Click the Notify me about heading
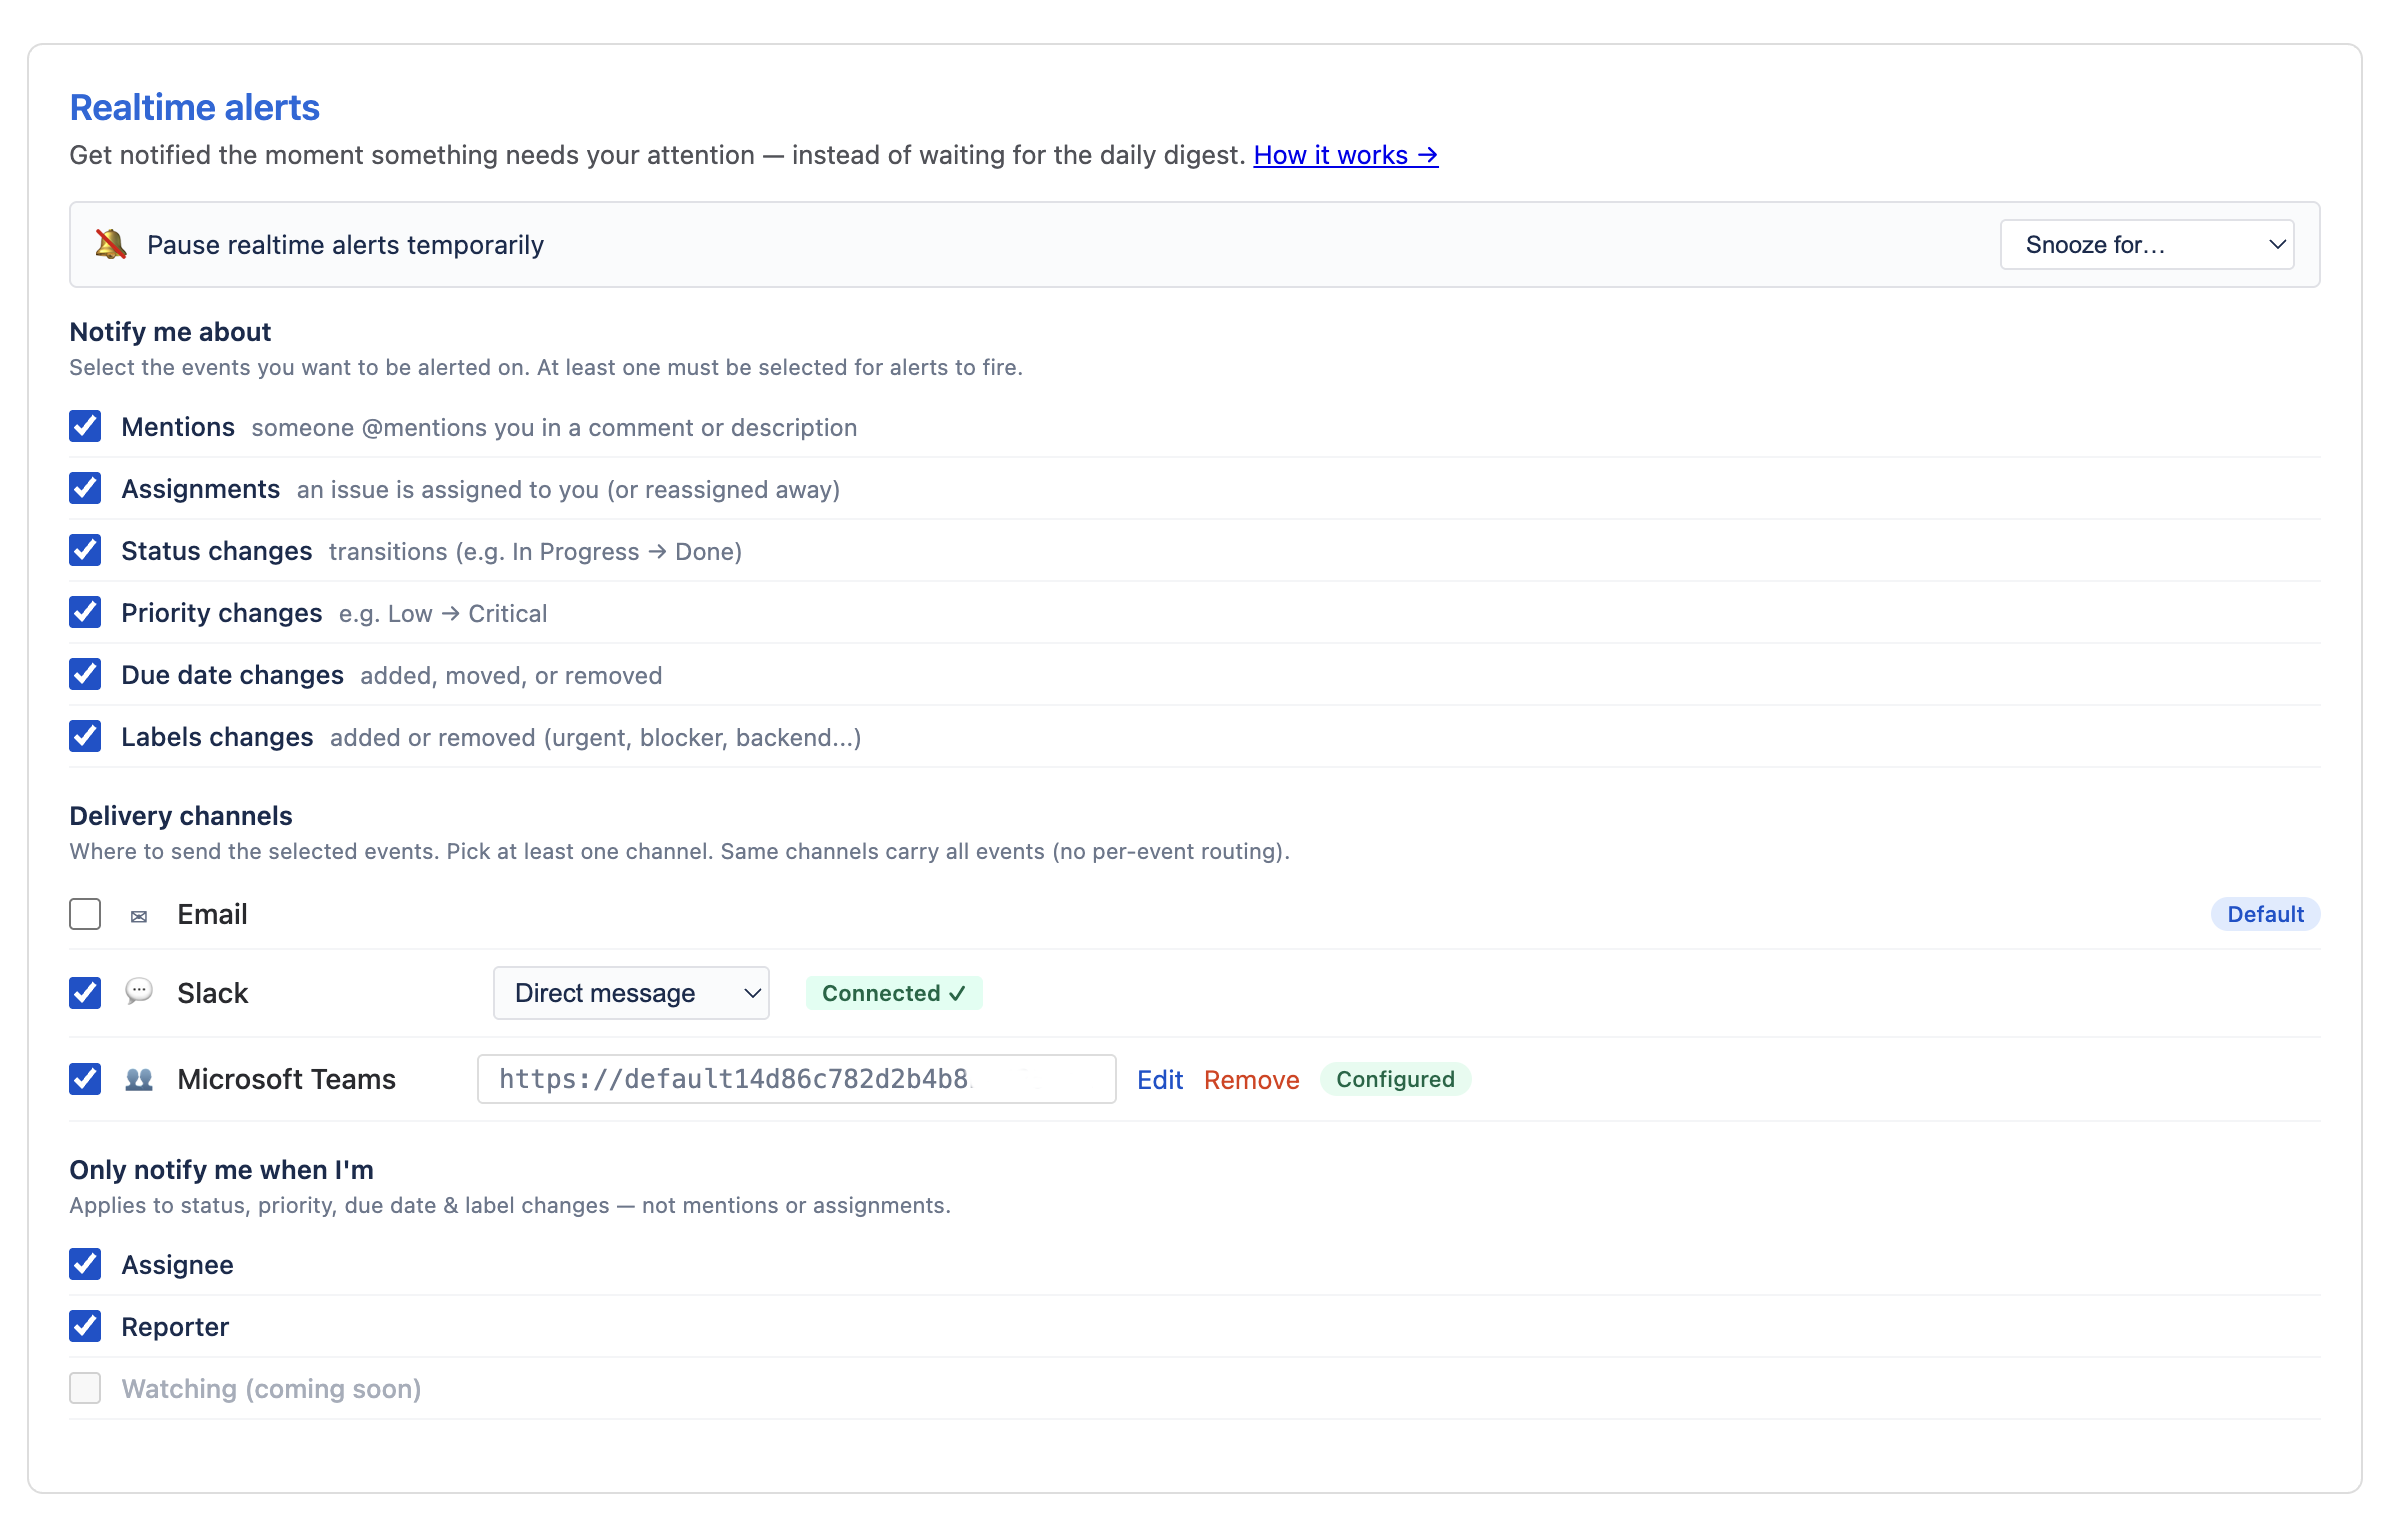 pos(170,332)
